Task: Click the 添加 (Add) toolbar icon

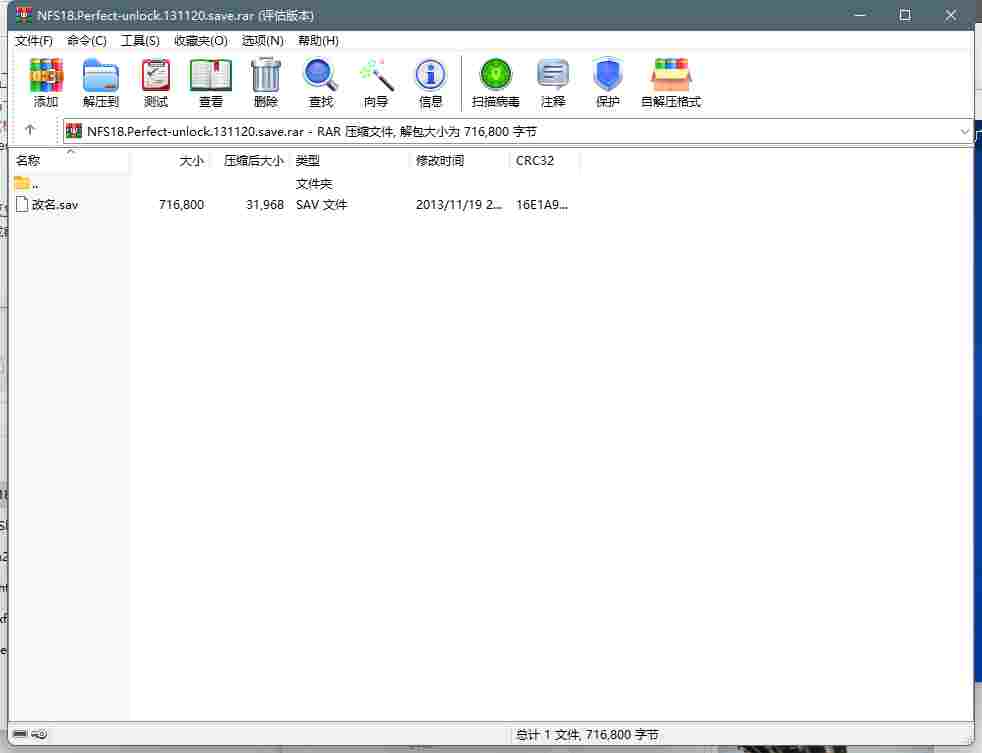Action: click(x=46, y=83)
